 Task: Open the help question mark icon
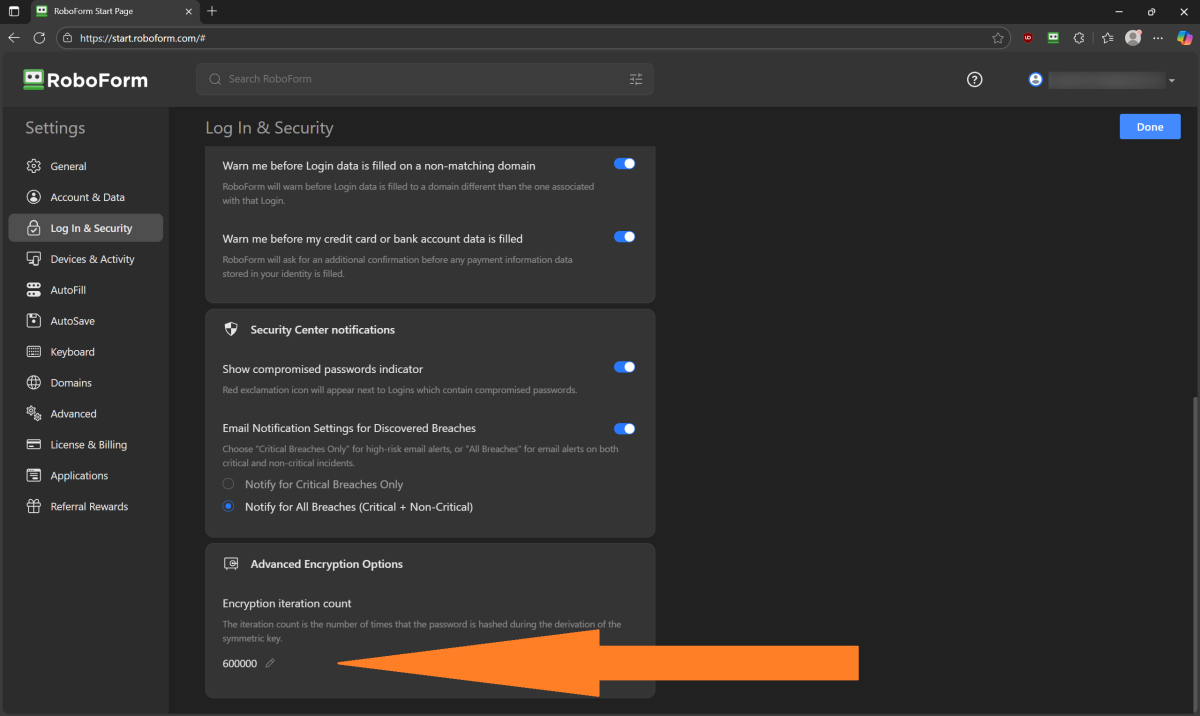point(975,80)
